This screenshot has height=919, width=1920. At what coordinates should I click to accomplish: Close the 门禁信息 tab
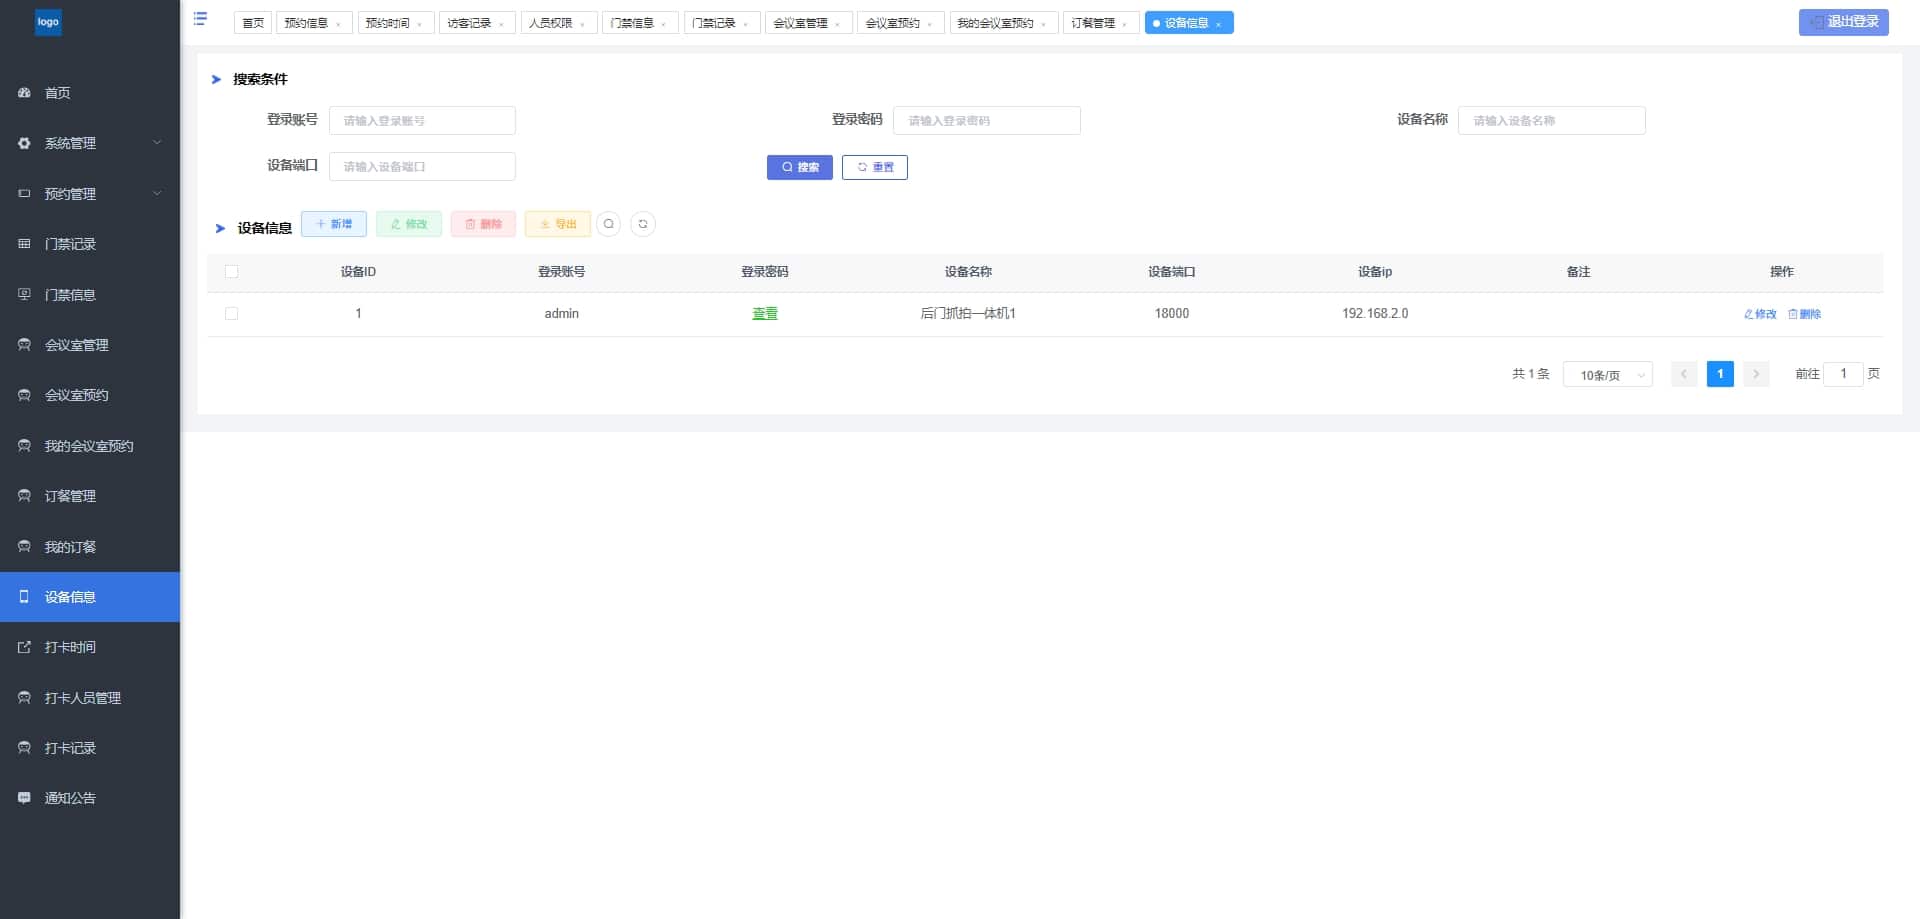tap(664, 24)
